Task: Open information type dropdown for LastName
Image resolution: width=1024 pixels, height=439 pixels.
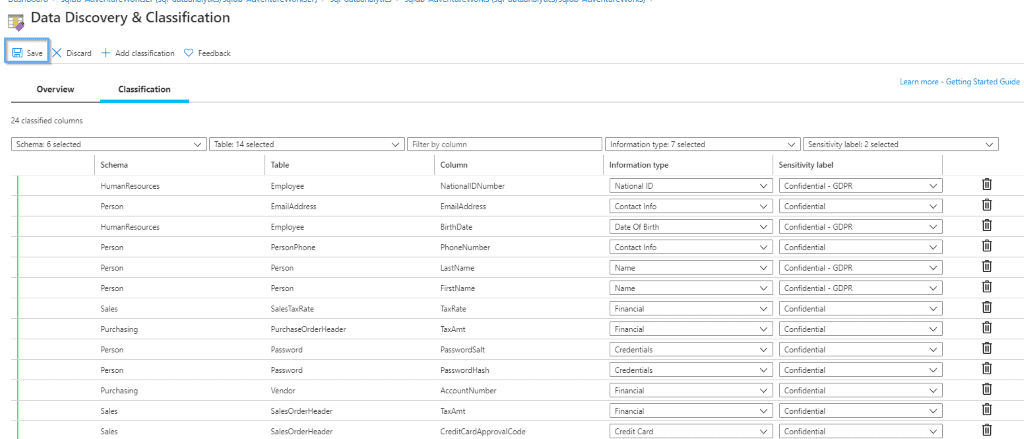Action: click(691, 268)
